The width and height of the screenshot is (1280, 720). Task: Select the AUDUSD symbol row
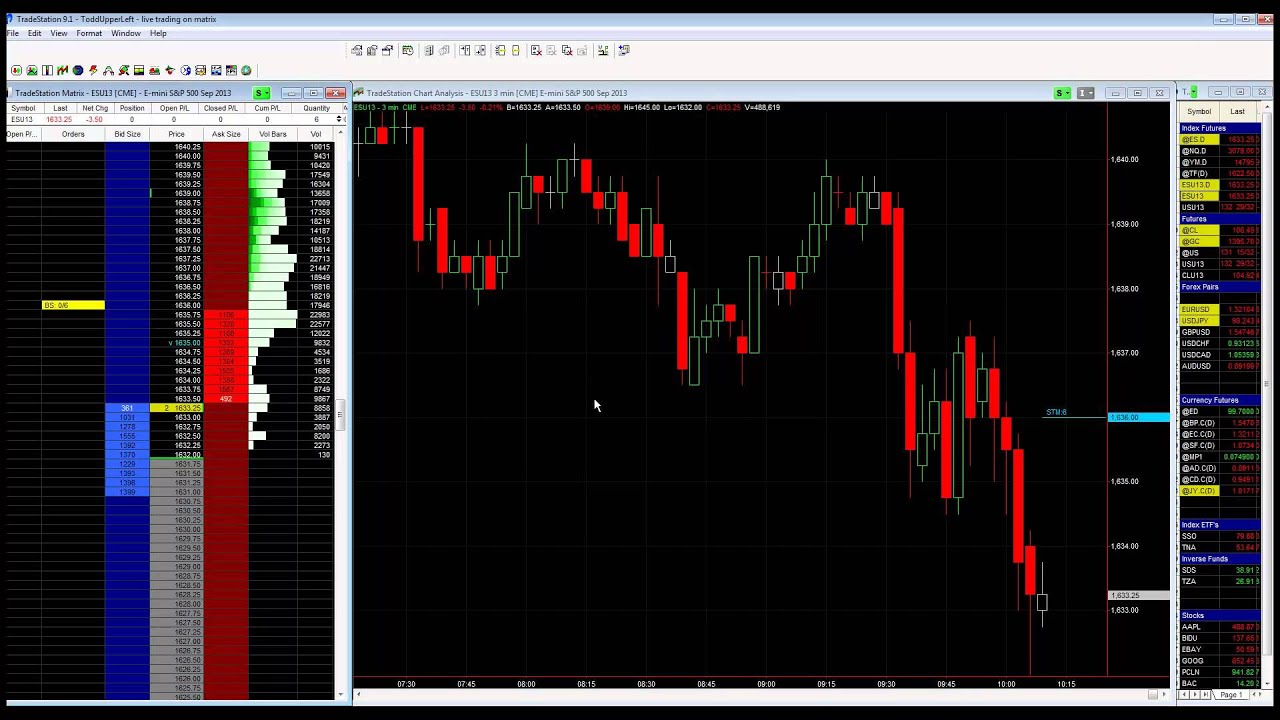tap(1219, 366)
